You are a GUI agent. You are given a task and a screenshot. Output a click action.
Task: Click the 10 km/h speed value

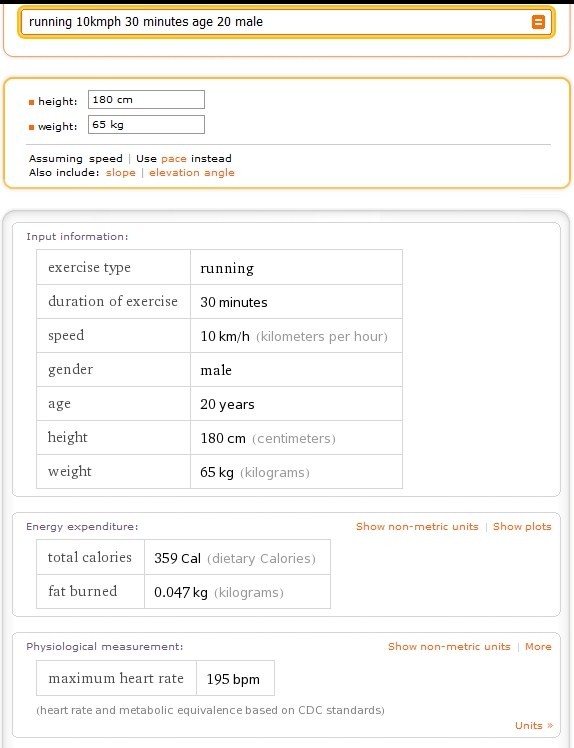pyautogui.click(x=225, y=336)
